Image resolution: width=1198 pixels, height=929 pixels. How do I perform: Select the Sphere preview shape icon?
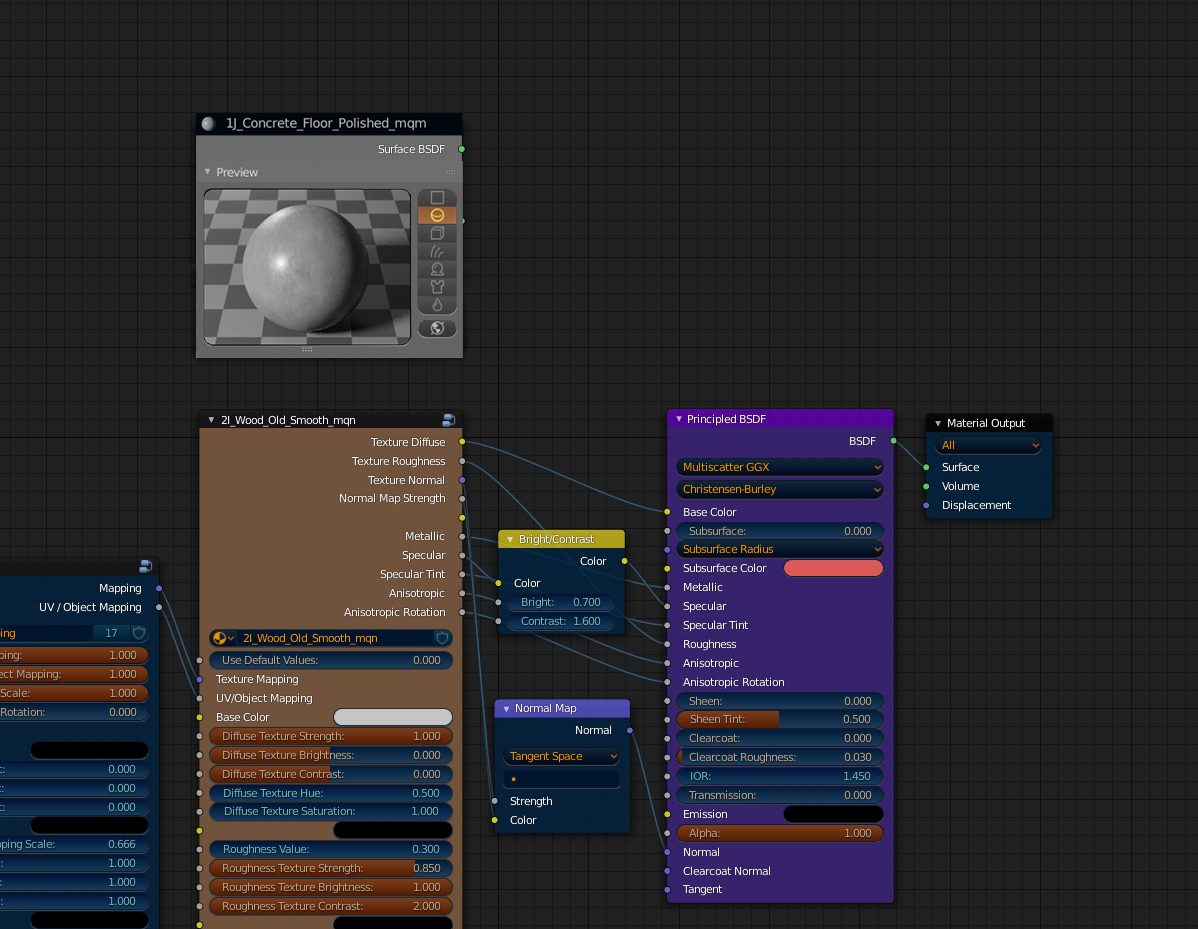tap(437, 215)
